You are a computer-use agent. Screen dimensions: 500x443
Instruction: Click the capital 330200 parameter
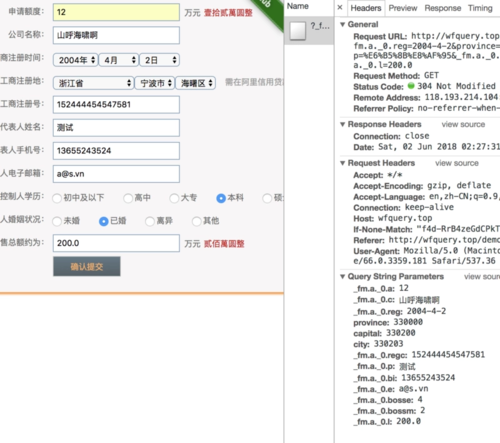384,333
